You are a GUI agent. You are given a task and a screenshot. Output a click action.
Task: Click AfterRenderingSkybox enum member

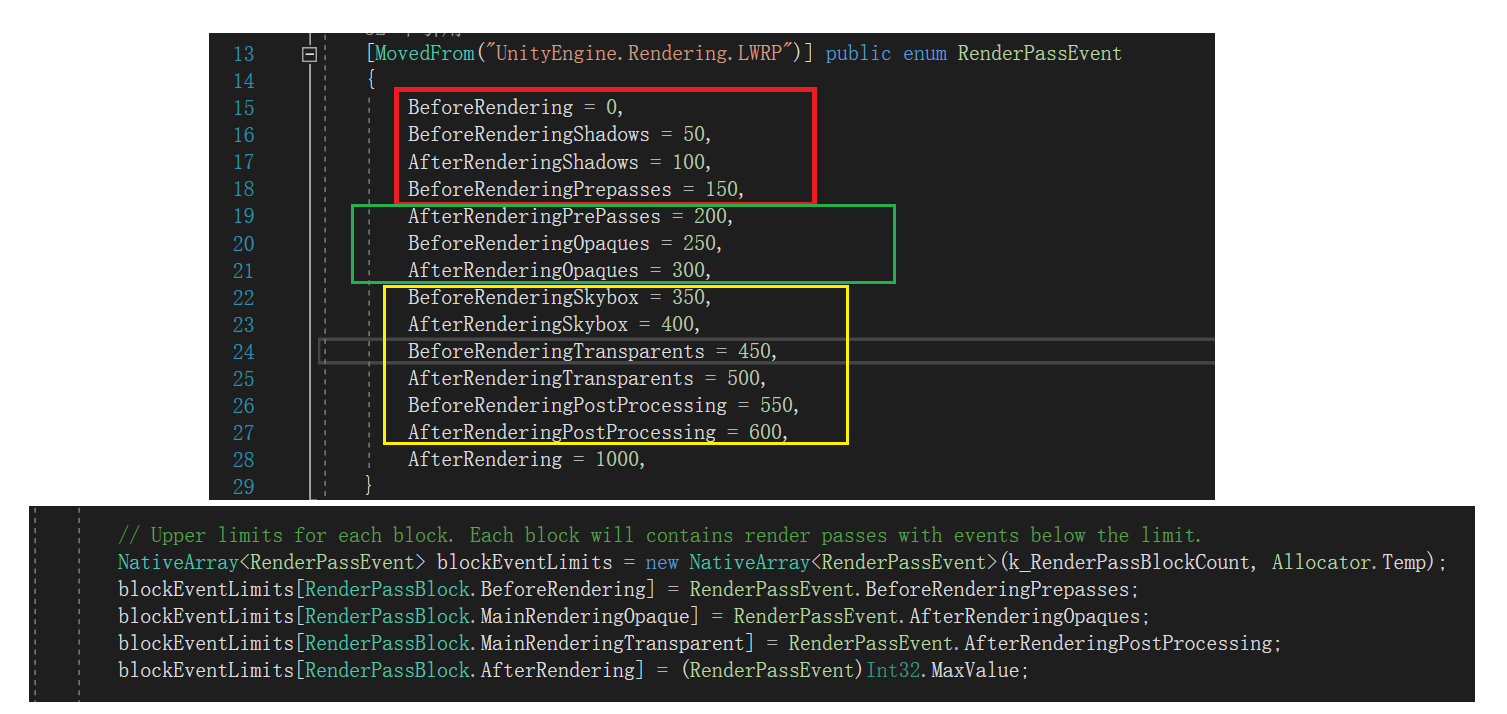pos(518,325)
